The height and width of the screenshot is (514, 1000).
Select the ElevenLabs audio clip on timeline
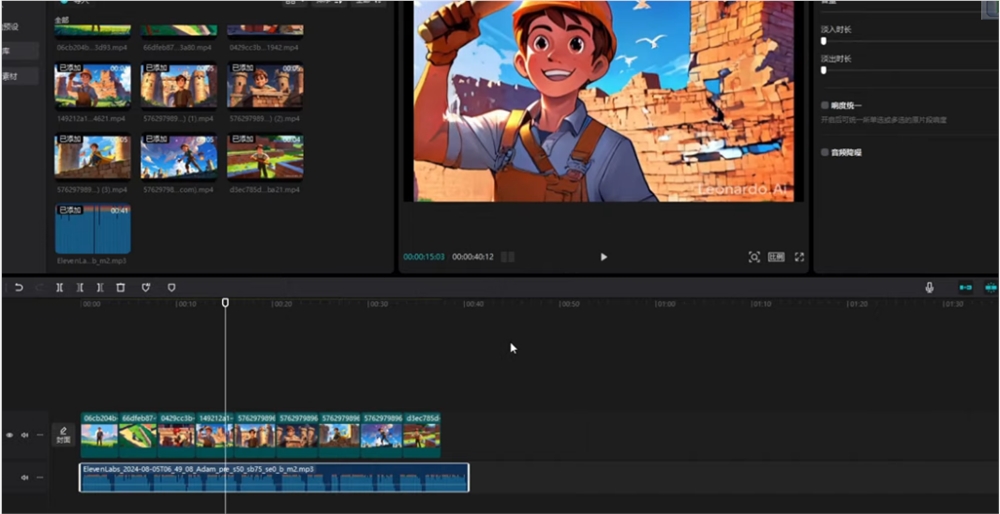coord(274,477)
